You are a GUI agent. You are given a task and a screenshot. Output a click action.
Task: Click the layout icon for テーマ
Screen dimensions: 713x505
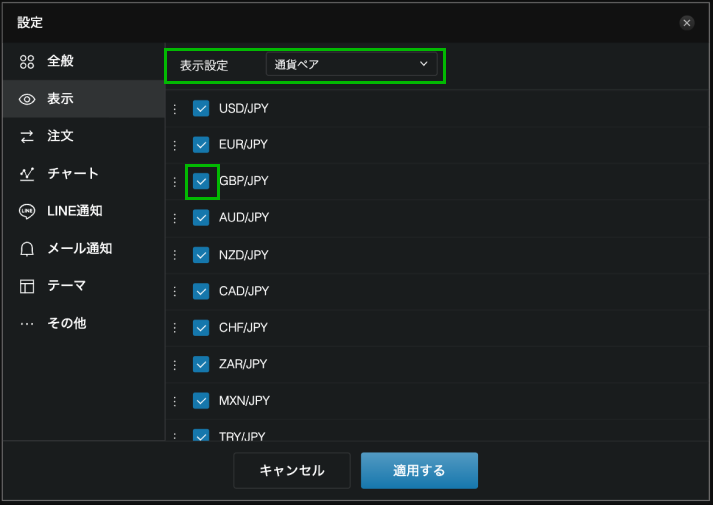[27, 286]
